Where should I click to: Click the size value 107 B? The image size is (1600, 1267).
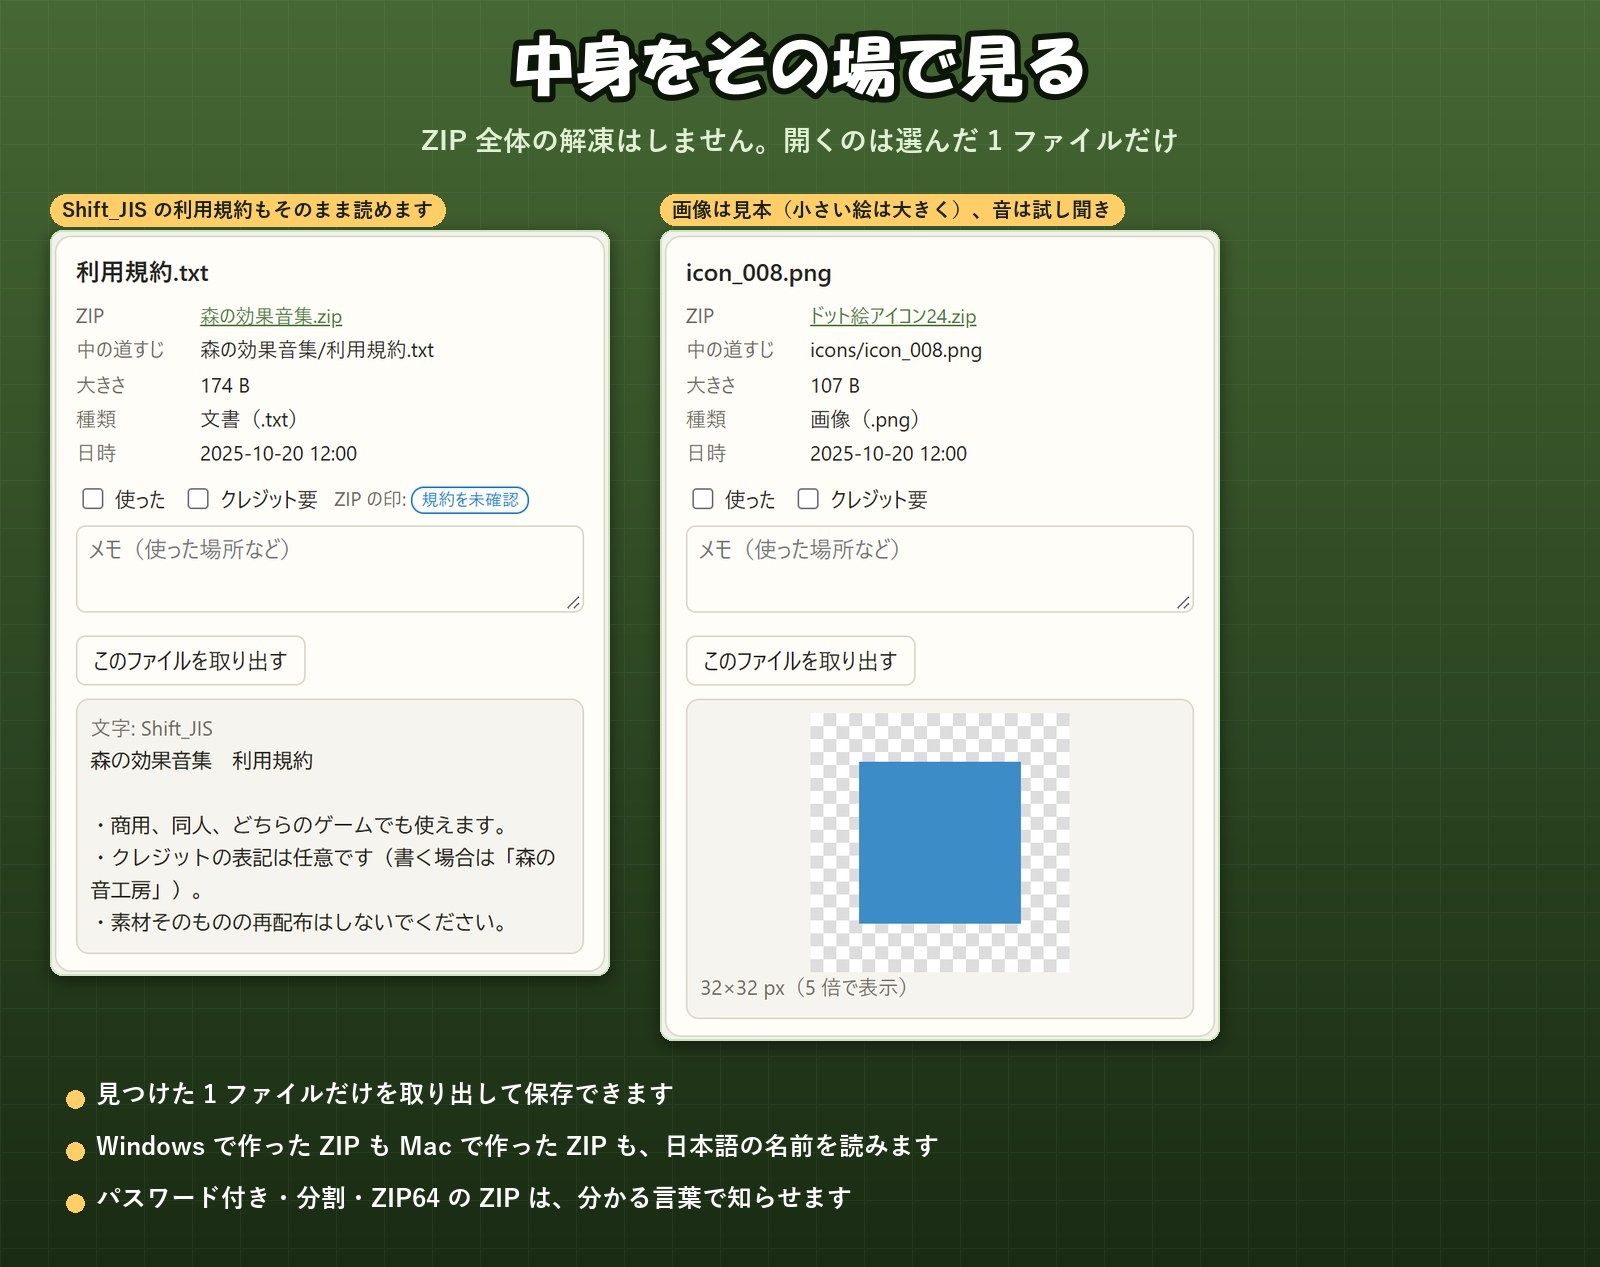[x=835, y=385]
